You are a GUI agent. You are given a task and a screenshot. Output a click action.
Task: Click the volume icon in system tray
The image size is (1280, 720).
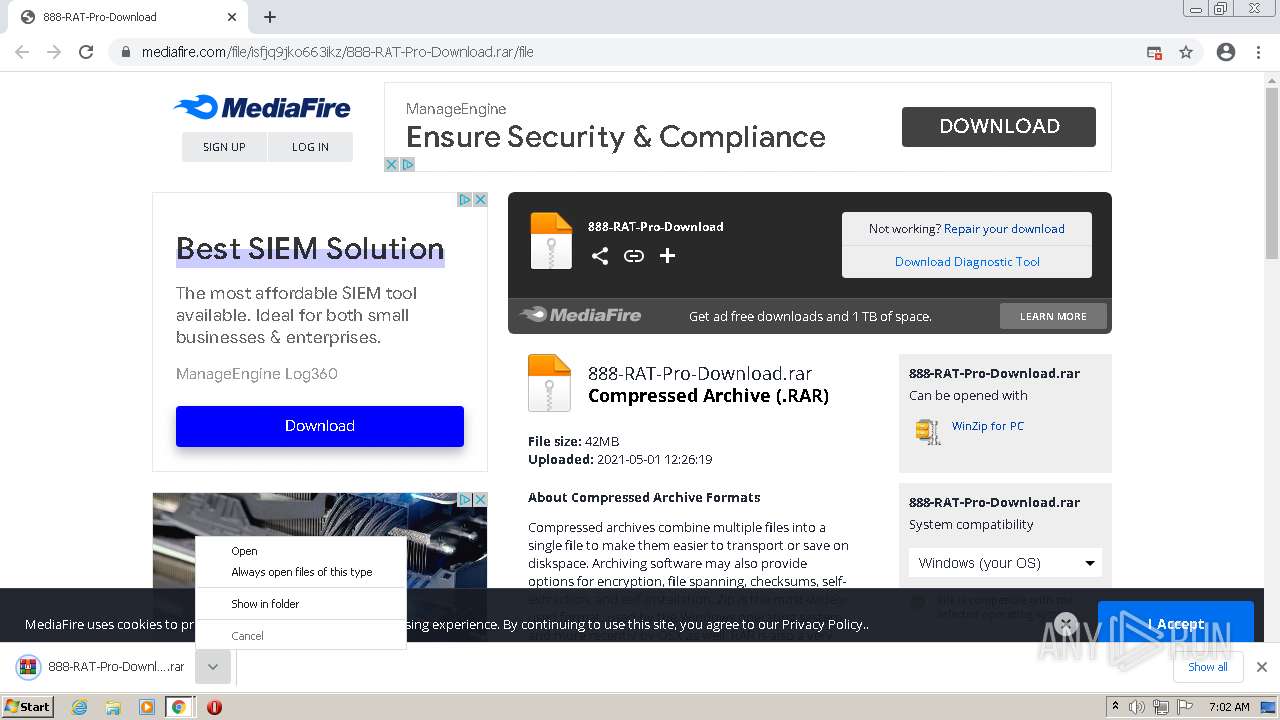click(1137, 707)
